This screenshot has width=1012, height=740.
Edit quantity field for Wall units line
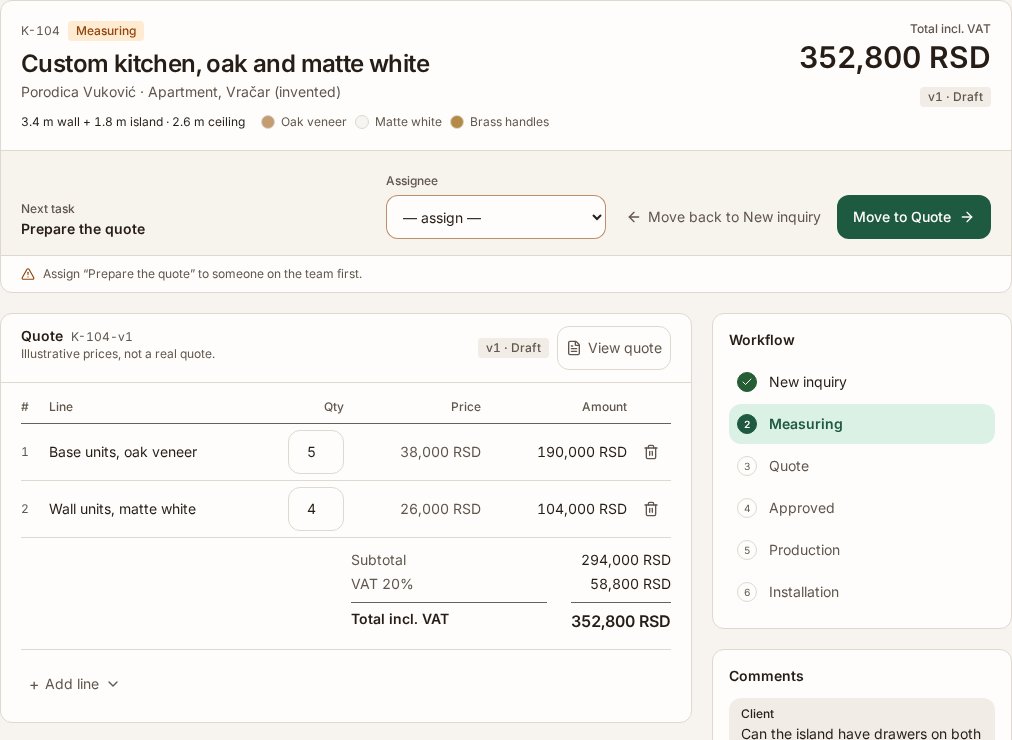pyautogui.click(x=316, y=509)
